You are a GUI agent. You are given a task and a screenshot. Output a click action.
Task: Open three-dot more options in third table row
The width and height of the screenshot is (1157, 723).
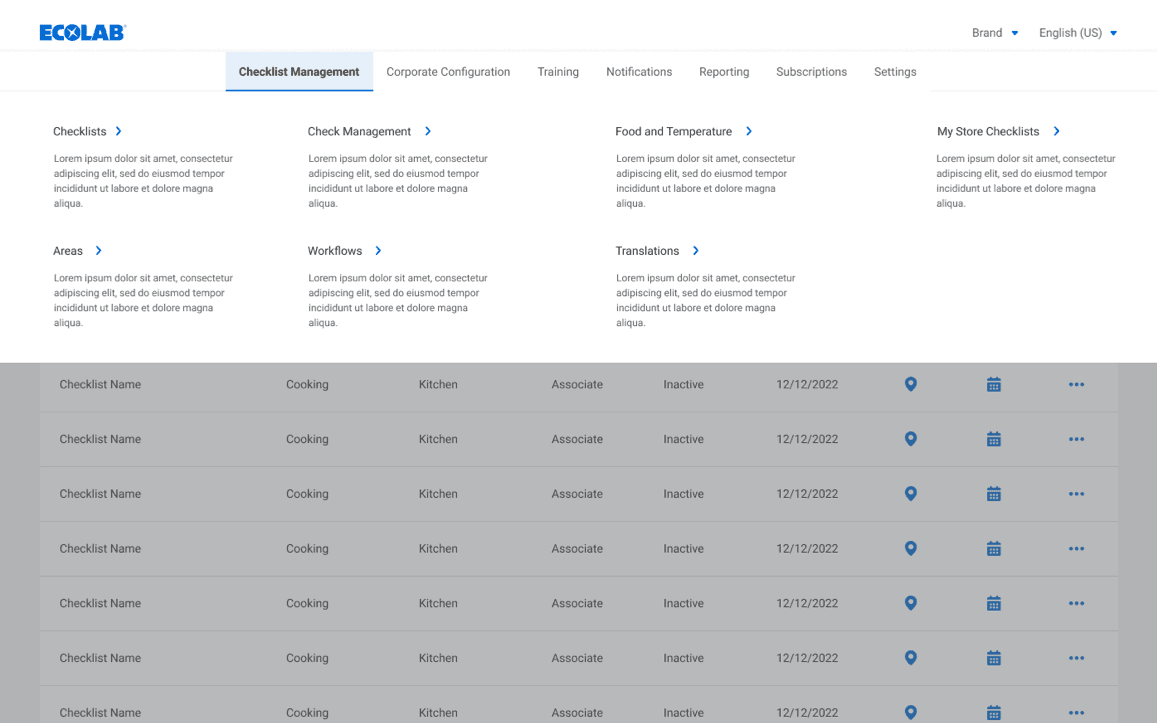[x=1077, y=494]
